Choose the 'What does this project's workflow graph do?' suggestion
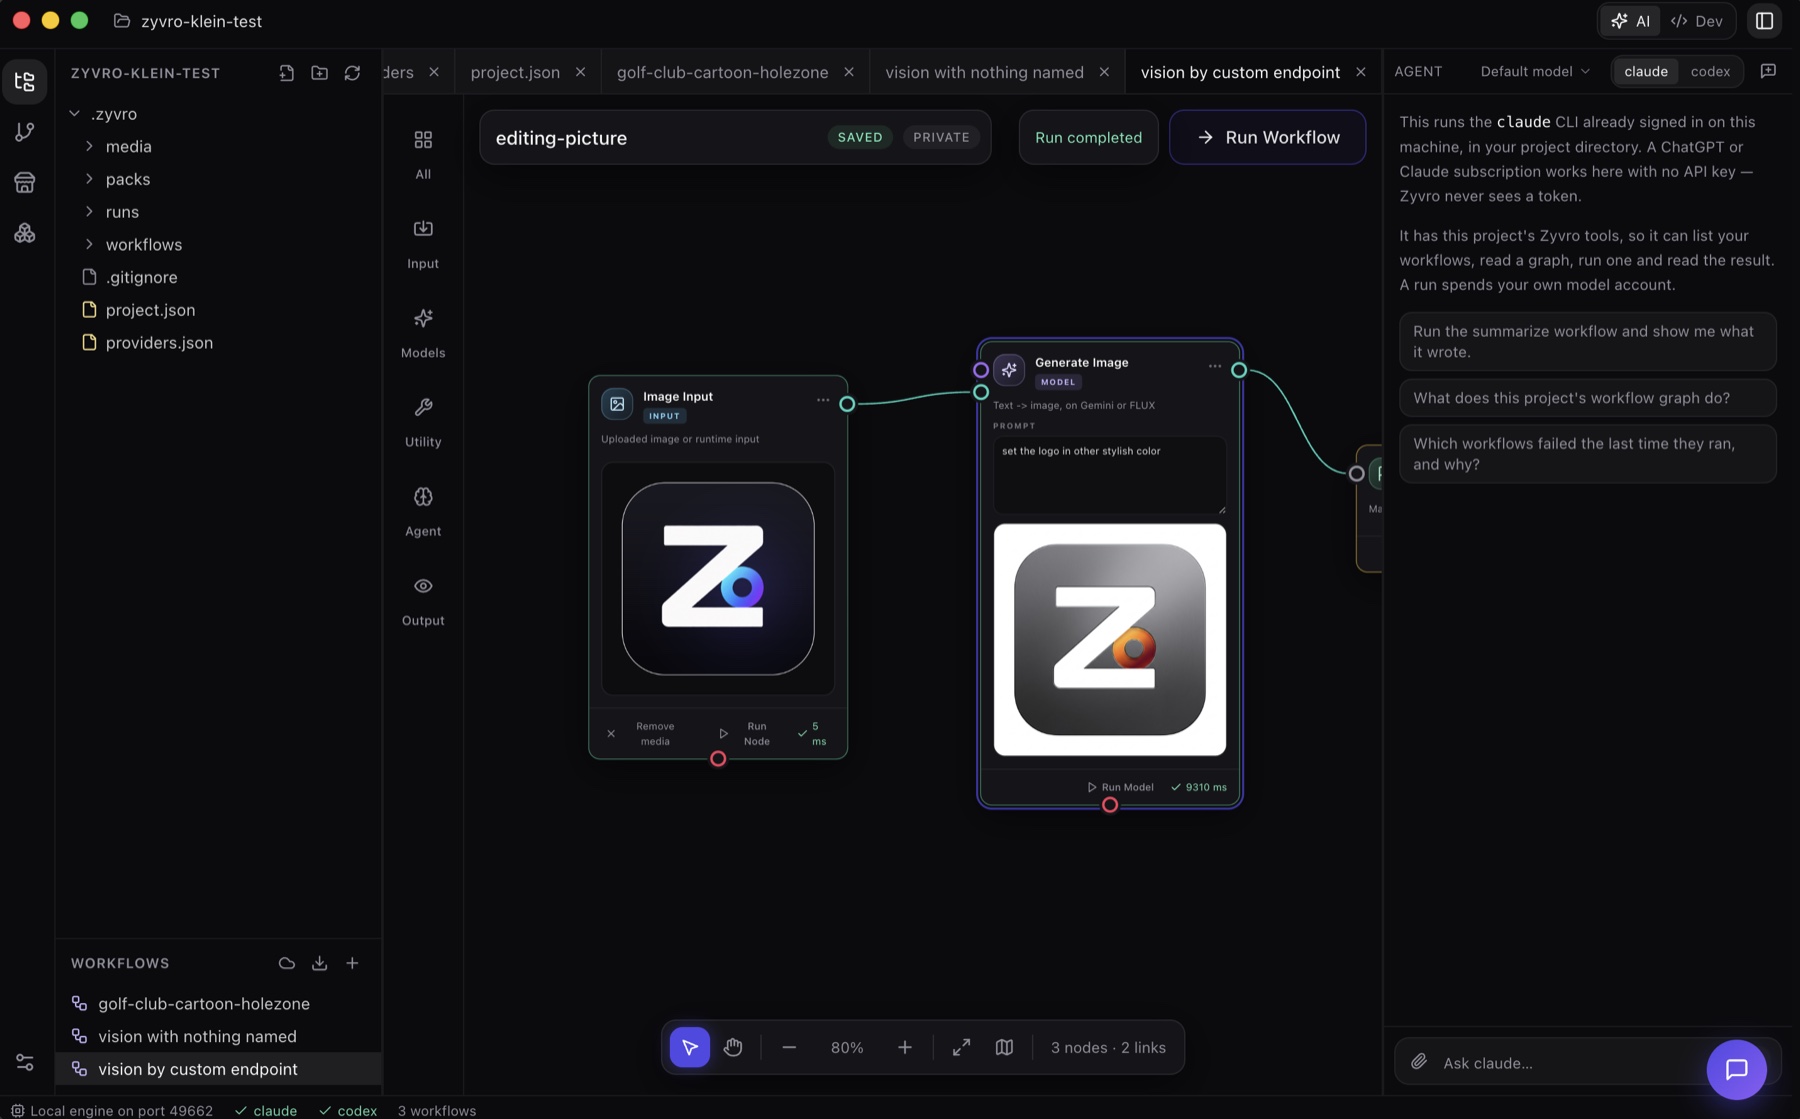Screen dimensions: 1800x1119 [1587, 398]
